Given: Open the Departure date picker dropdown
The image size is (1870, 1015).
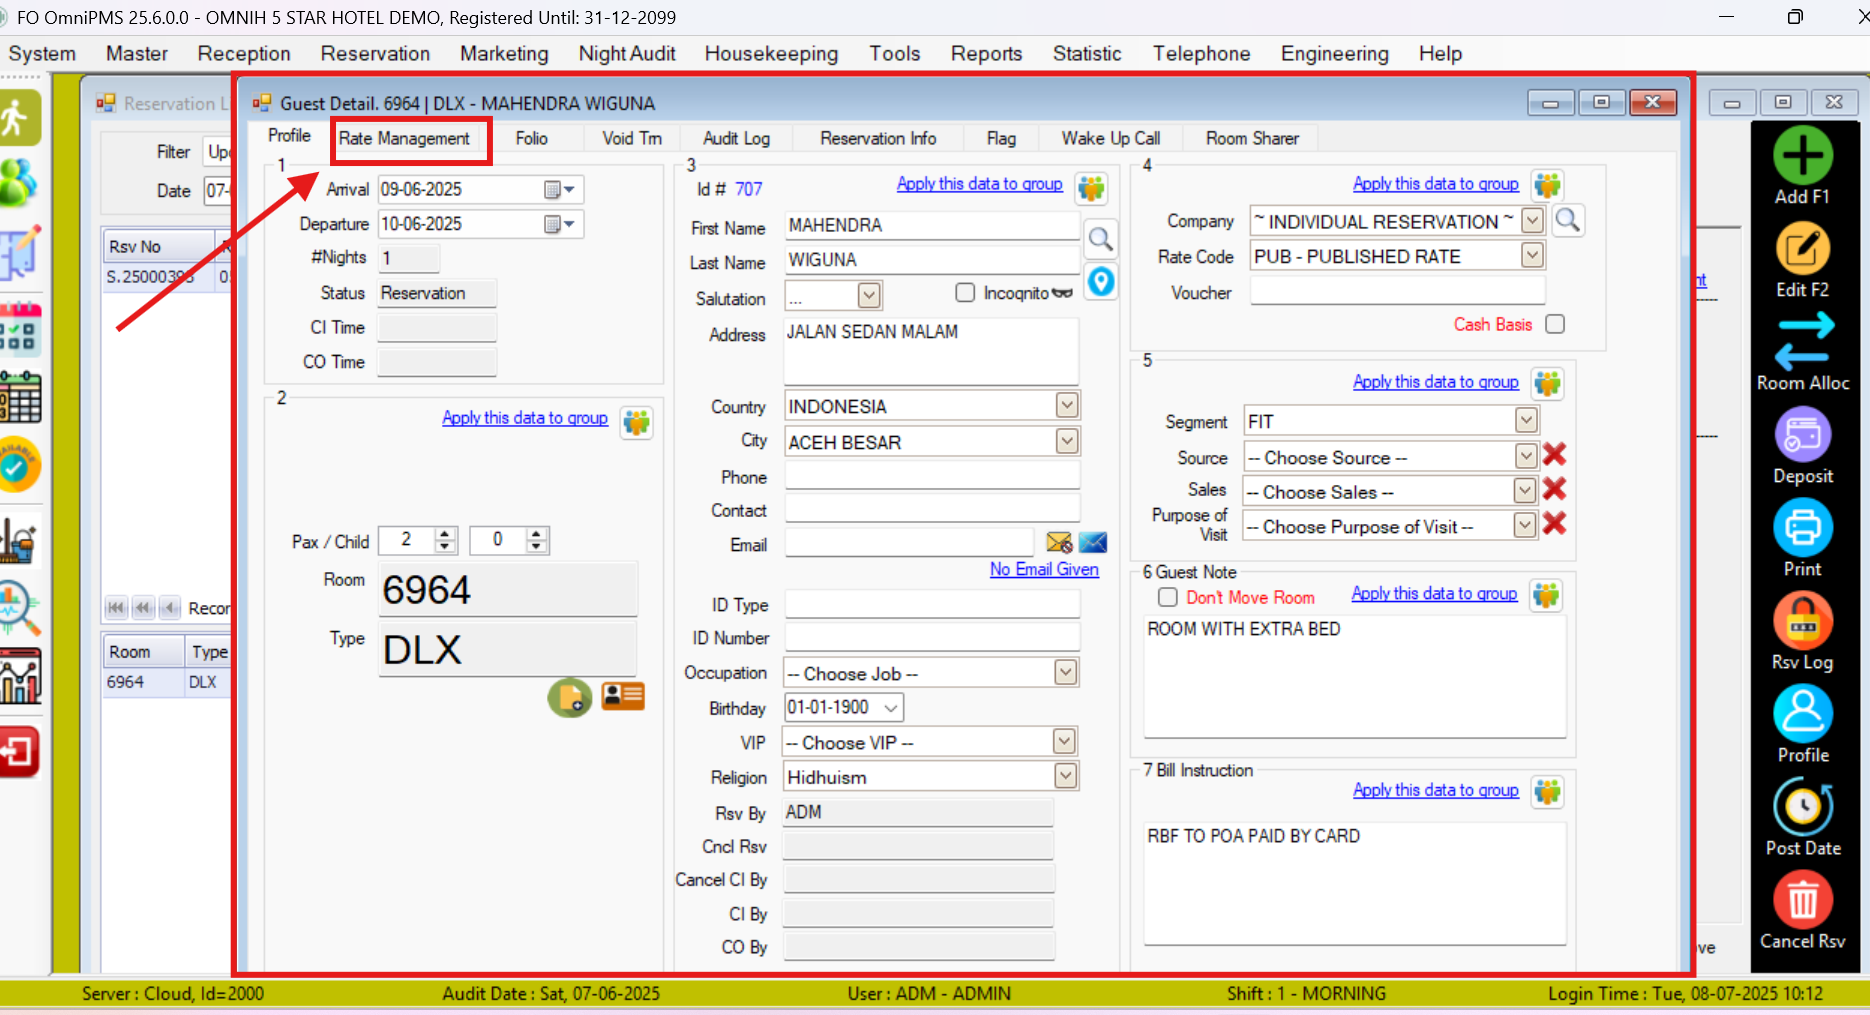Looking at the screenshot, I should [x=560, y=224].
